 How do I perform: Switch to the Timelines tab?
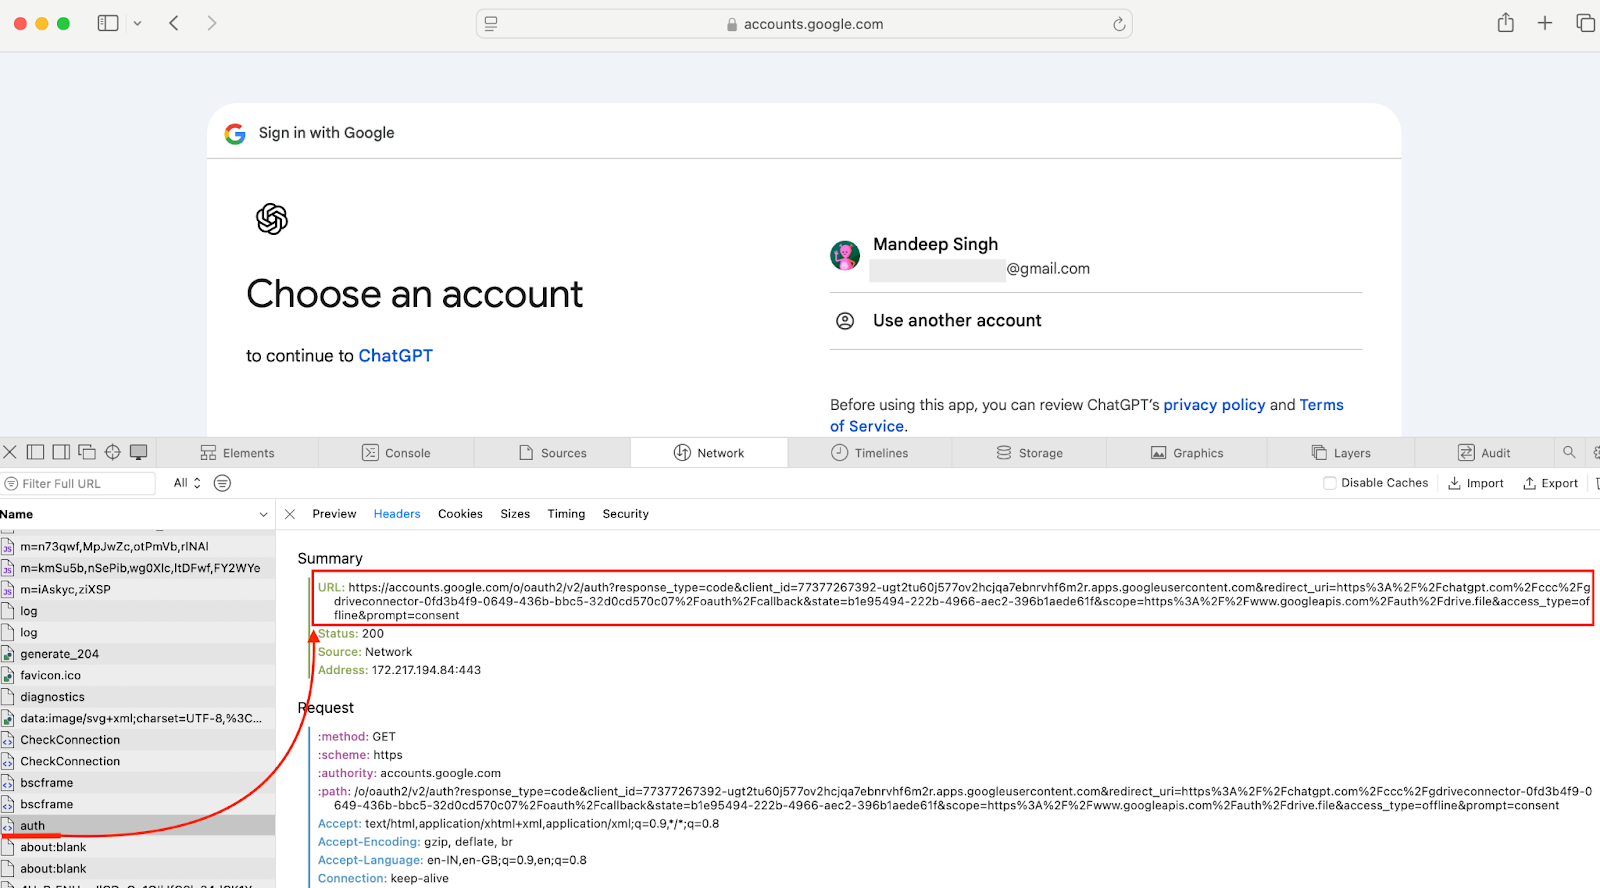coord(870,453)
